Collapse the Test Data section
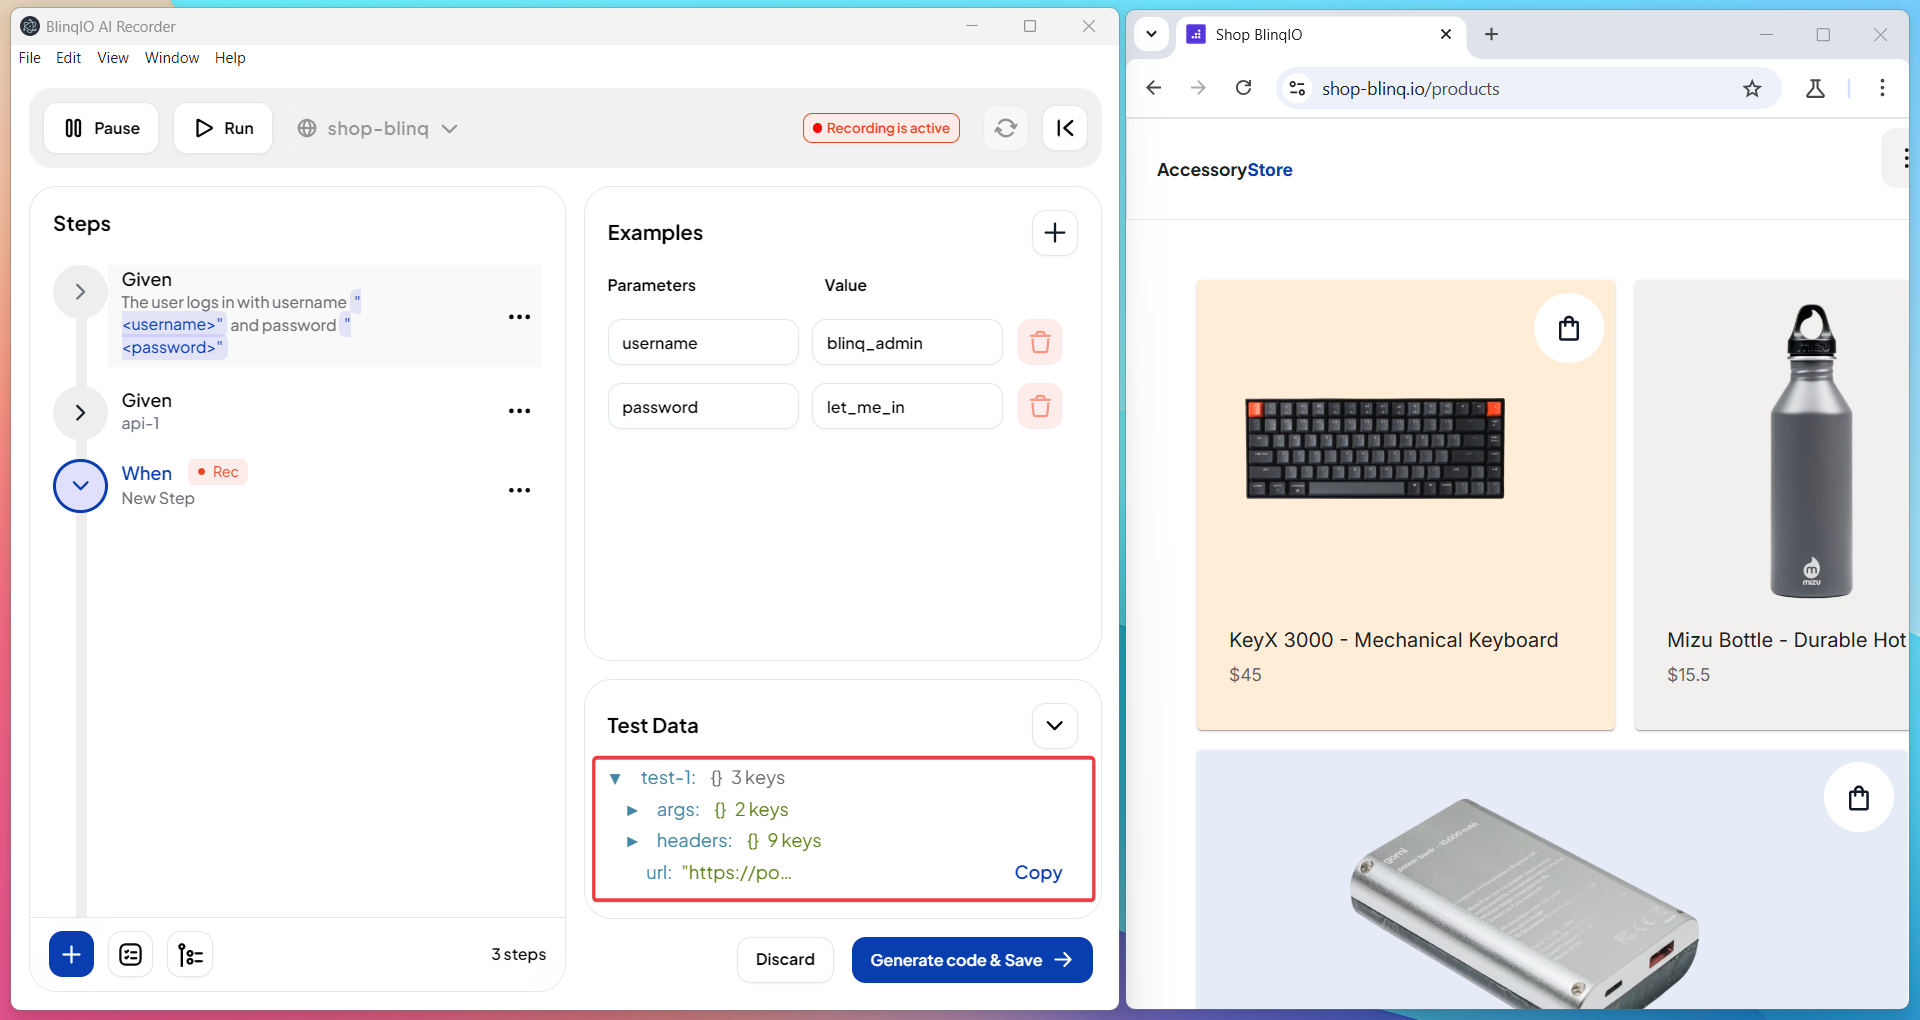The image size is (1920, 1020). [x=1054, y=726]
